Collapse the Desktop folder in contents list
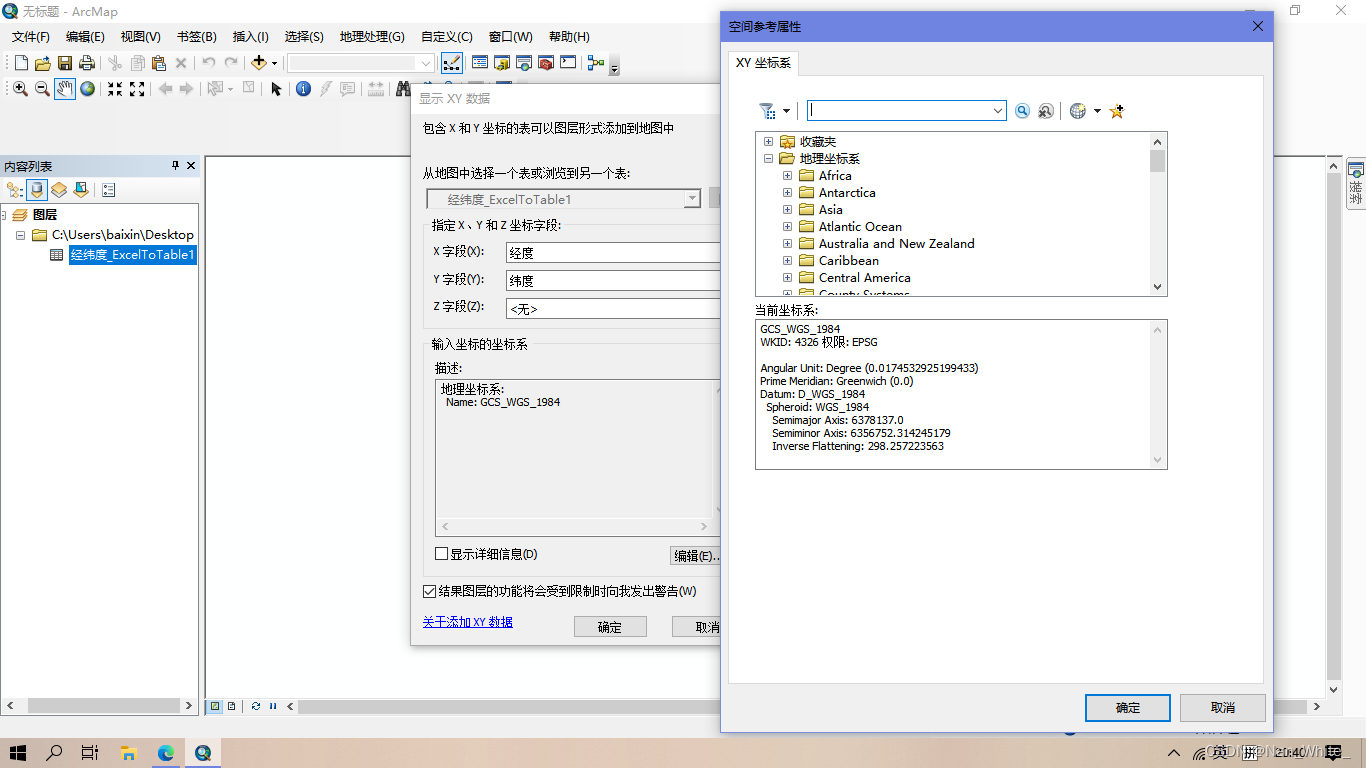 pyautogui.click(x=21, y=235)
